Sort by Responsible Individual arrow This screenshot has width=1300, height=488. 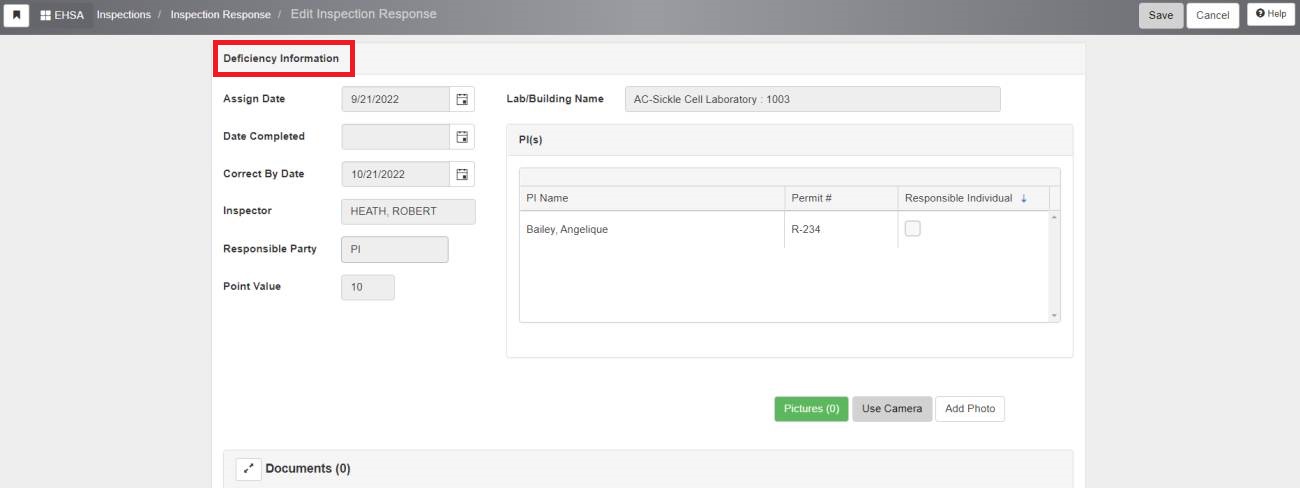pyautogui.click(x=1023, y=198)
